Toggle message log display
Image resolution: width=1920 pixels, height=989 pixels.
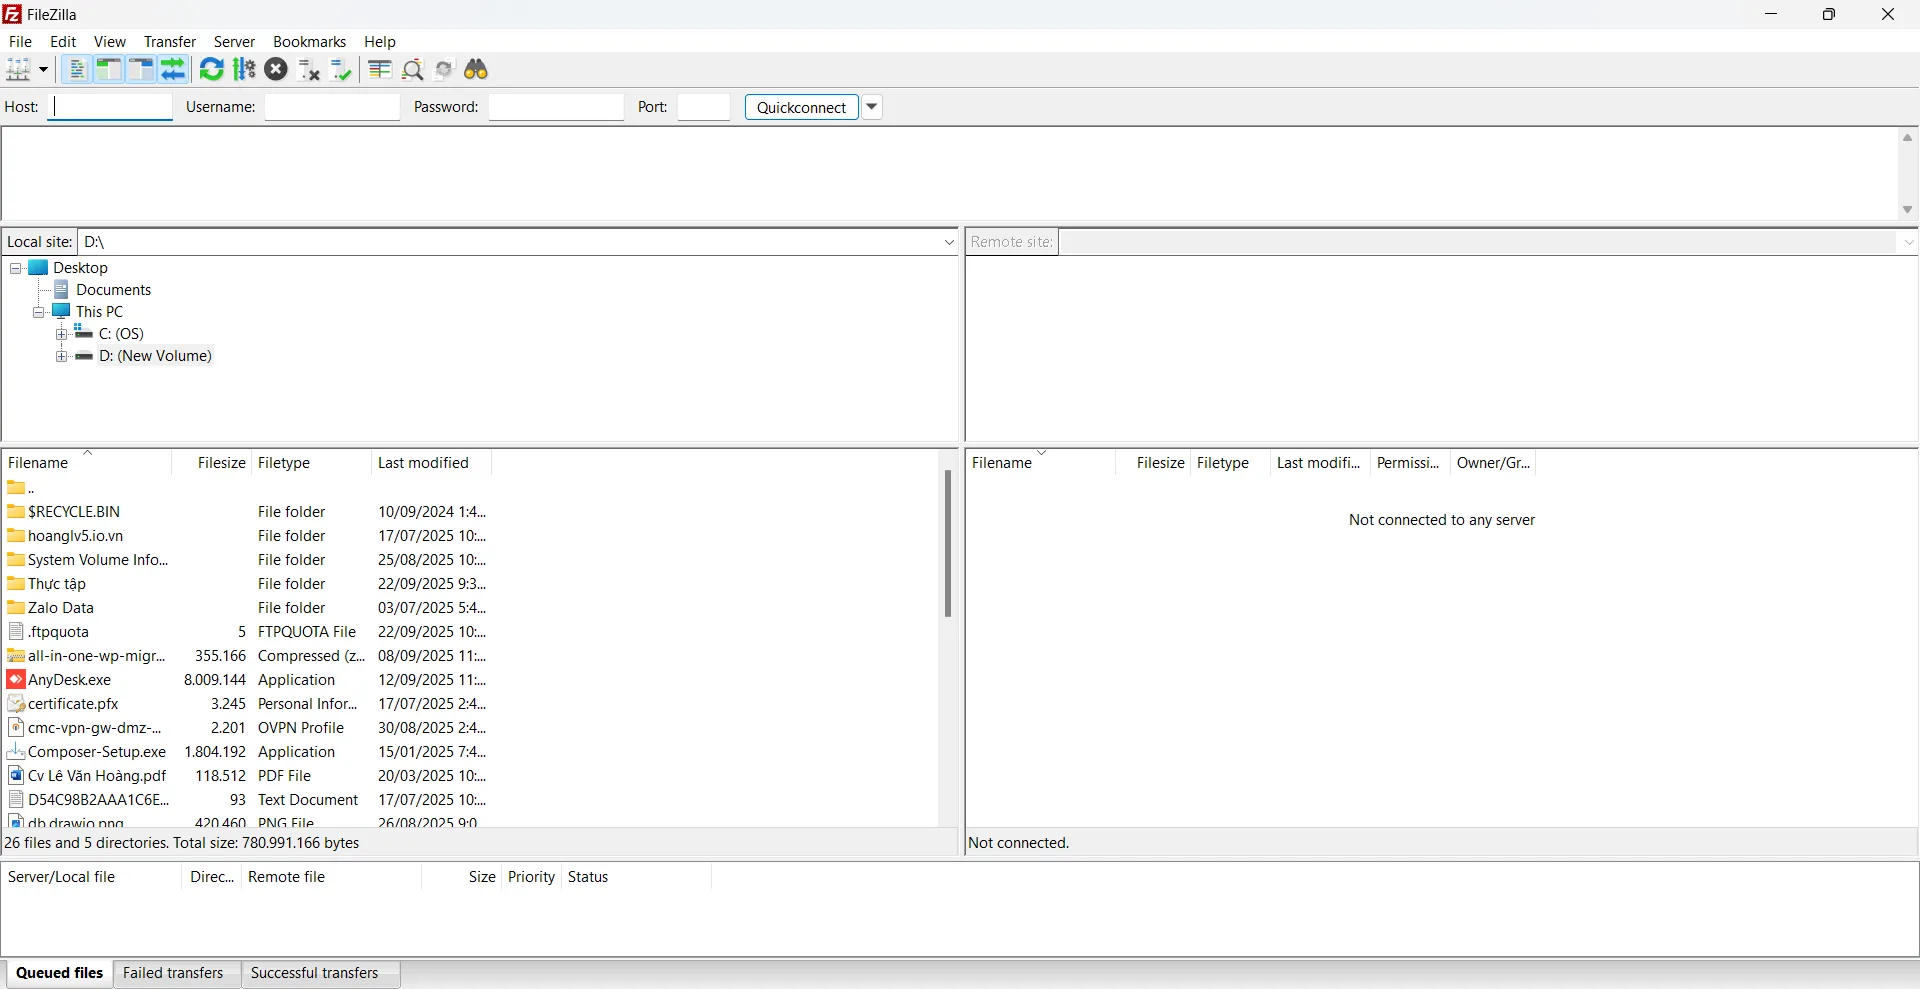[x=76, y=70]
